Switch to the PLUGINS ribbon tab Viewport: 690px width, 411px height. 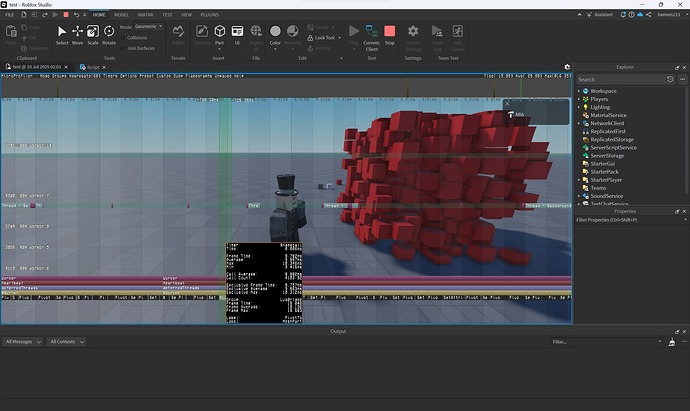pos(209,15)
